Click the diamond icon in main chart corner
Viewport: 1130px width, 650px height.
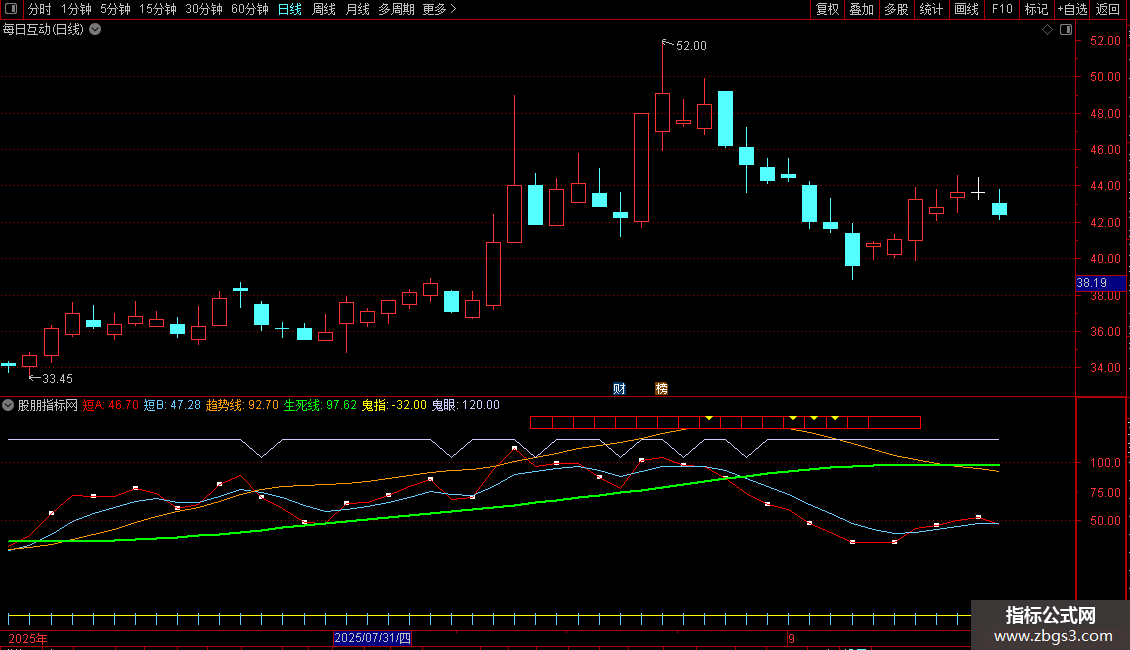pyautogui.click(x=1048, y=30)
